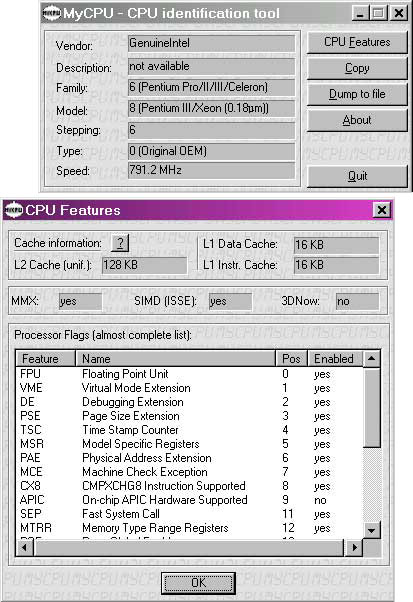Close the CPU Features window
This screenshot has width=413, height=602.
click(x=382, y=210)
